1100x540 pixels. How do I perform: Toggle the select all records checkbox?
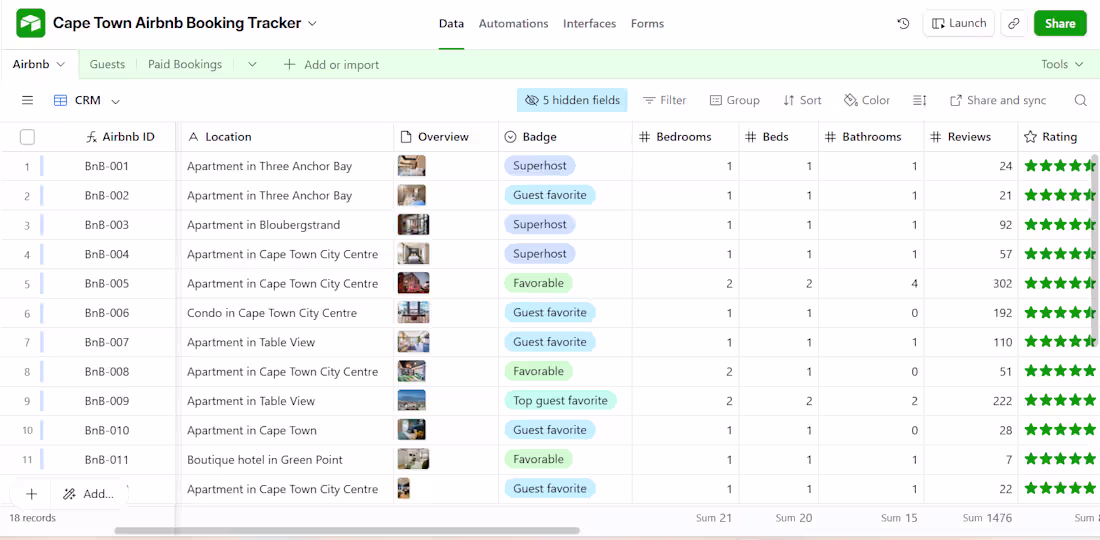coord(27,137)
